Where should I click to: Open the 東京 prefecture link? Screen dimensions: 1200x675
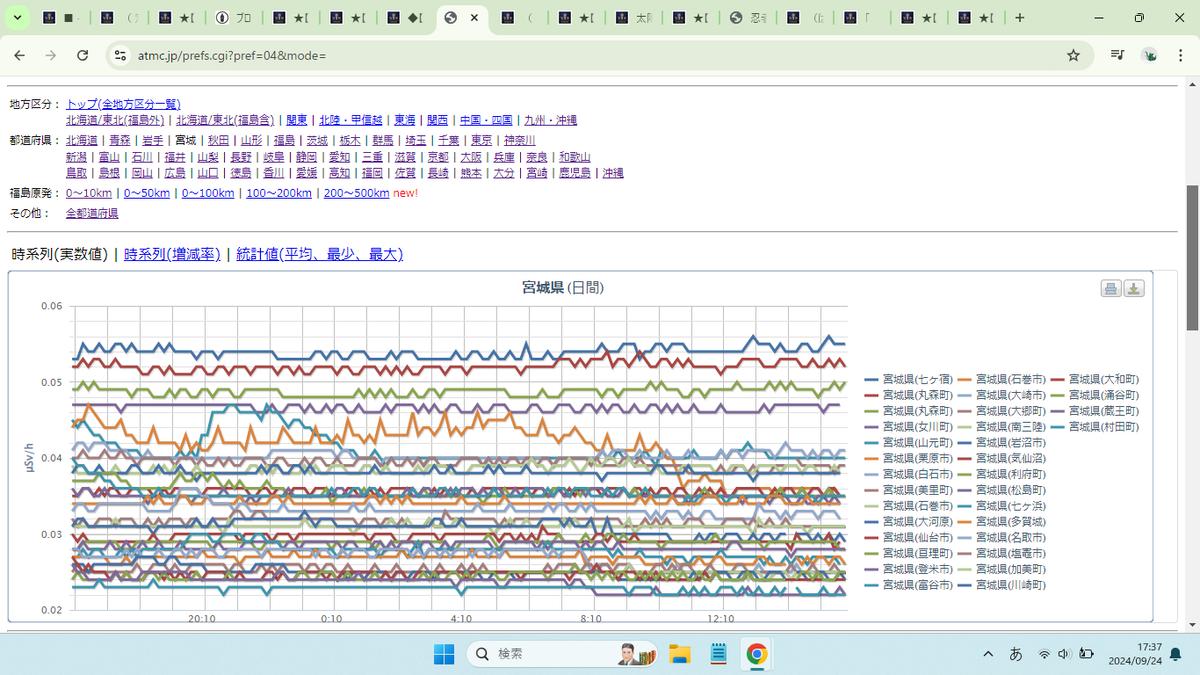pyautogui.click(x=481, y=141)
